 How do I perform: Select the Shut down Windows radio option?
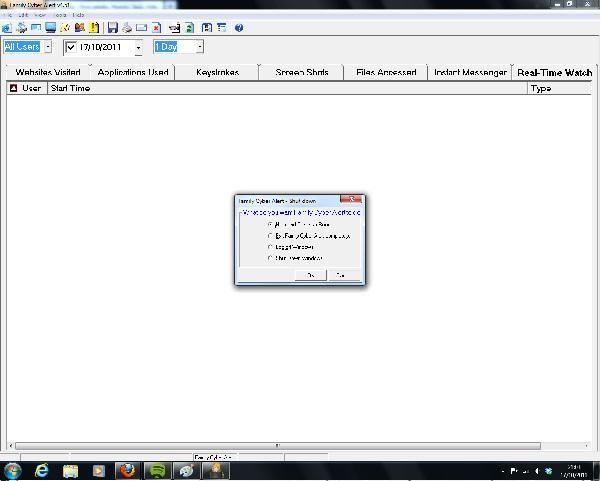[x=270, y=258]
